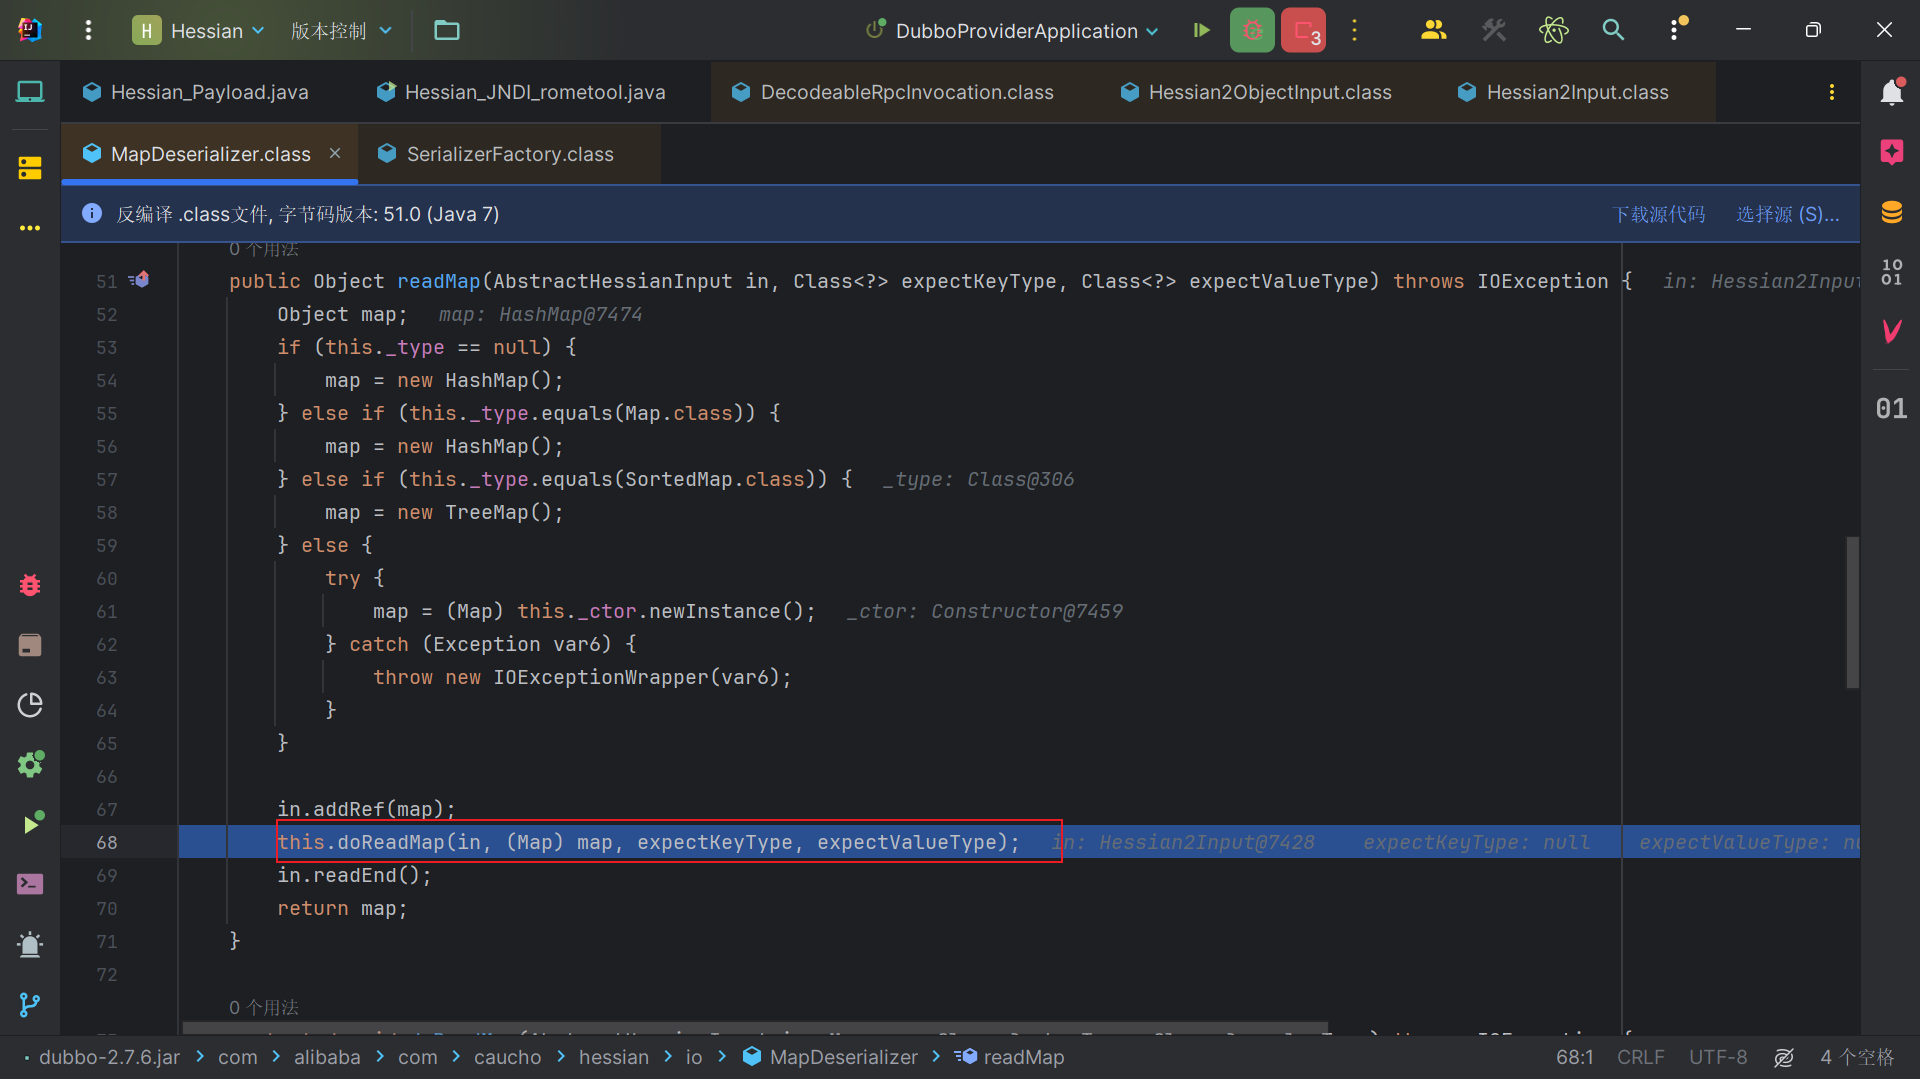Open the Notifications bell icon
This screenshot has width=1920, height=1079.
(1891, 92)
